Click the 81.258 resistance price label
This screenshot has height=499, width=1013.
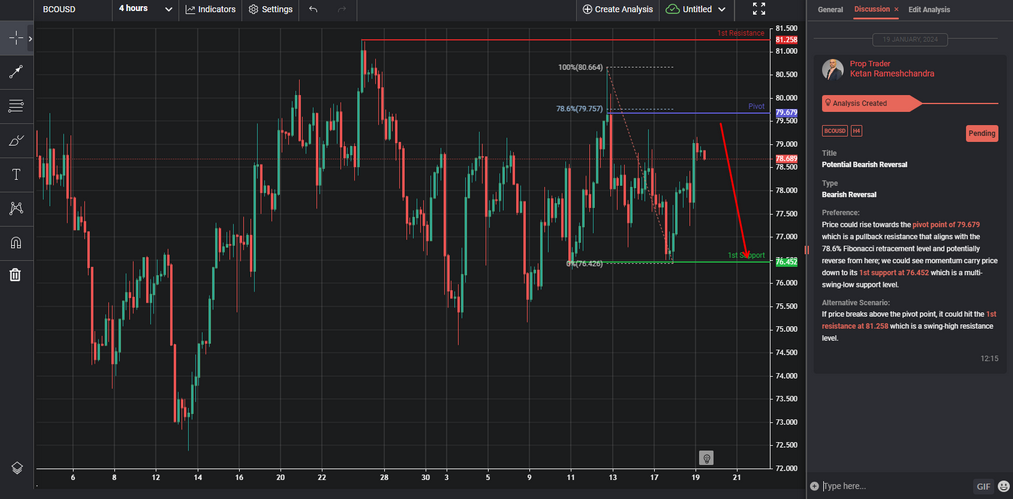click(x=786, y=39)
